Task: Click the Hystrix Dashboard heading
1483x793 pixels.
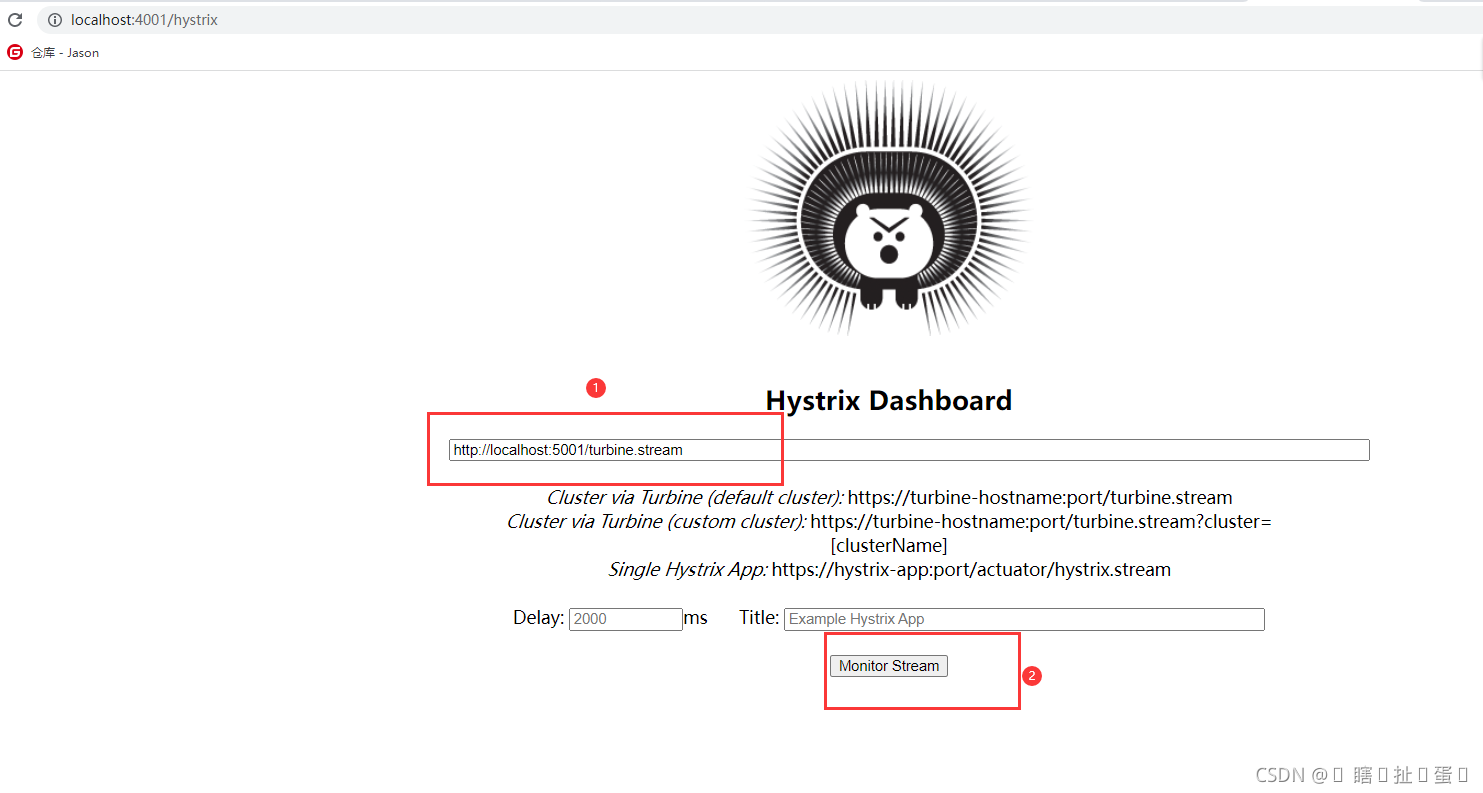Action: click(889, 401)
